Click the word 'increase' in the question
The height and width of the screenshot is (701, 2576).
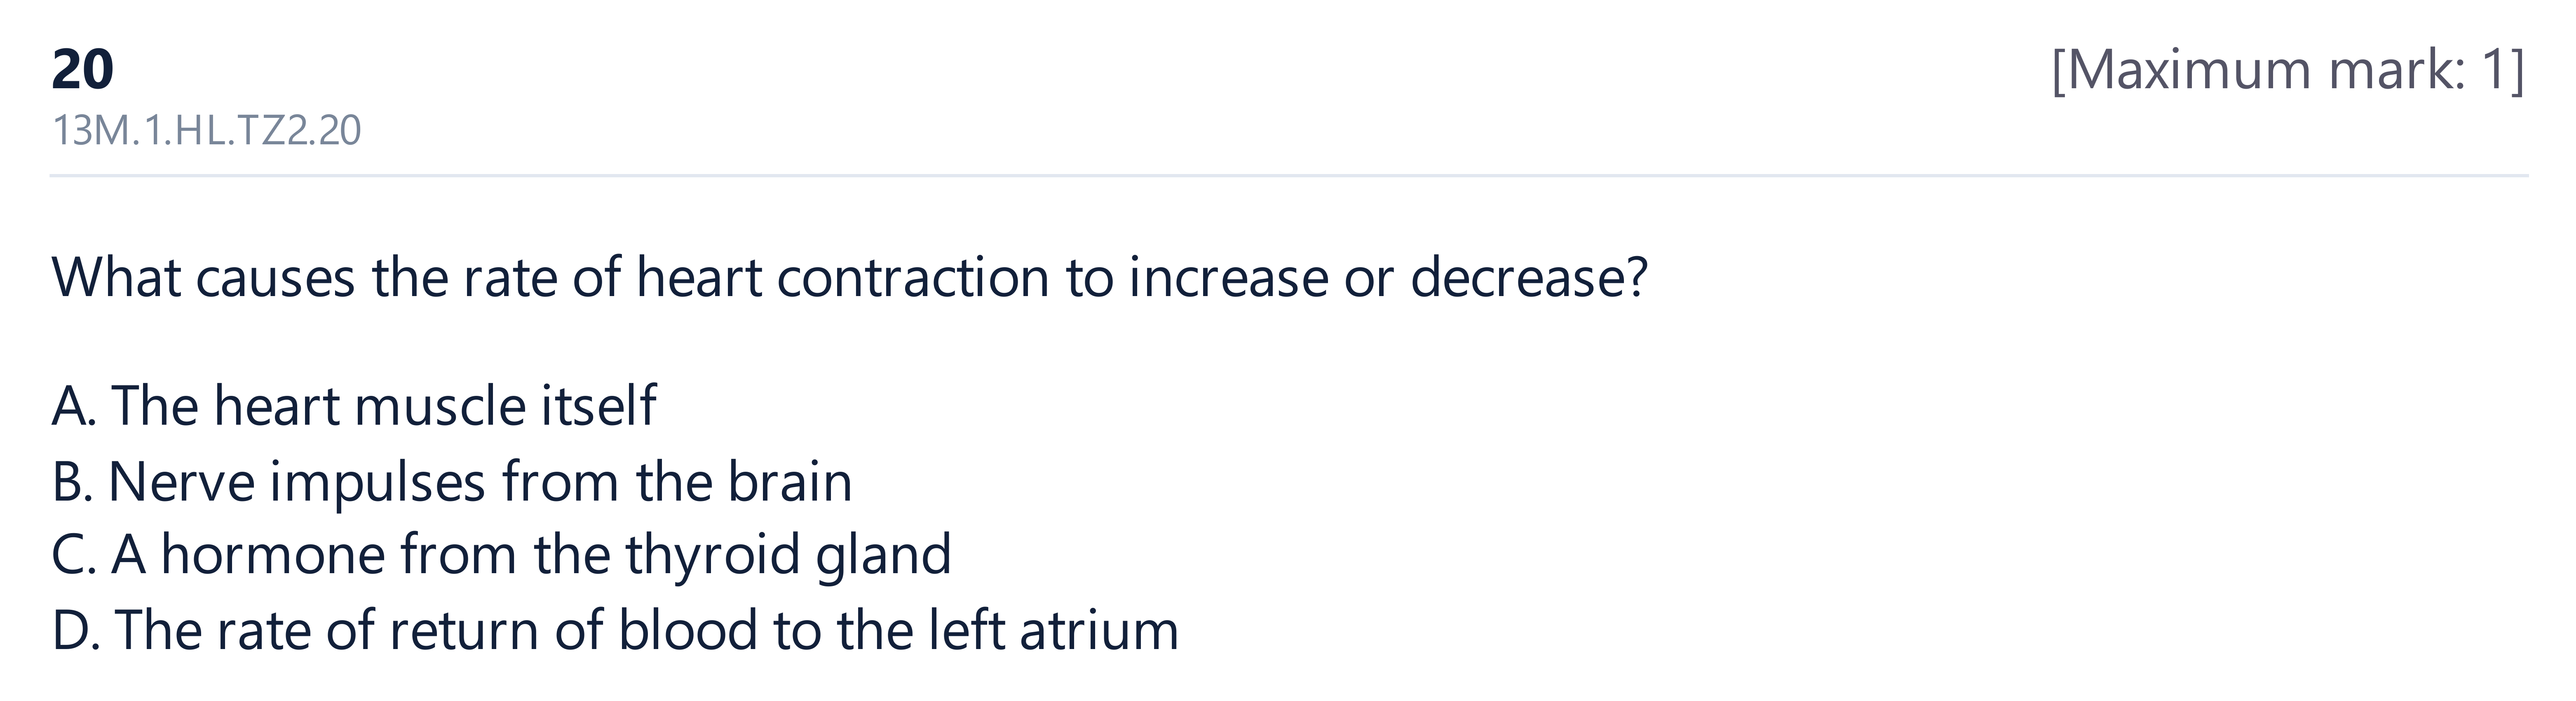tap(1228, 277)
